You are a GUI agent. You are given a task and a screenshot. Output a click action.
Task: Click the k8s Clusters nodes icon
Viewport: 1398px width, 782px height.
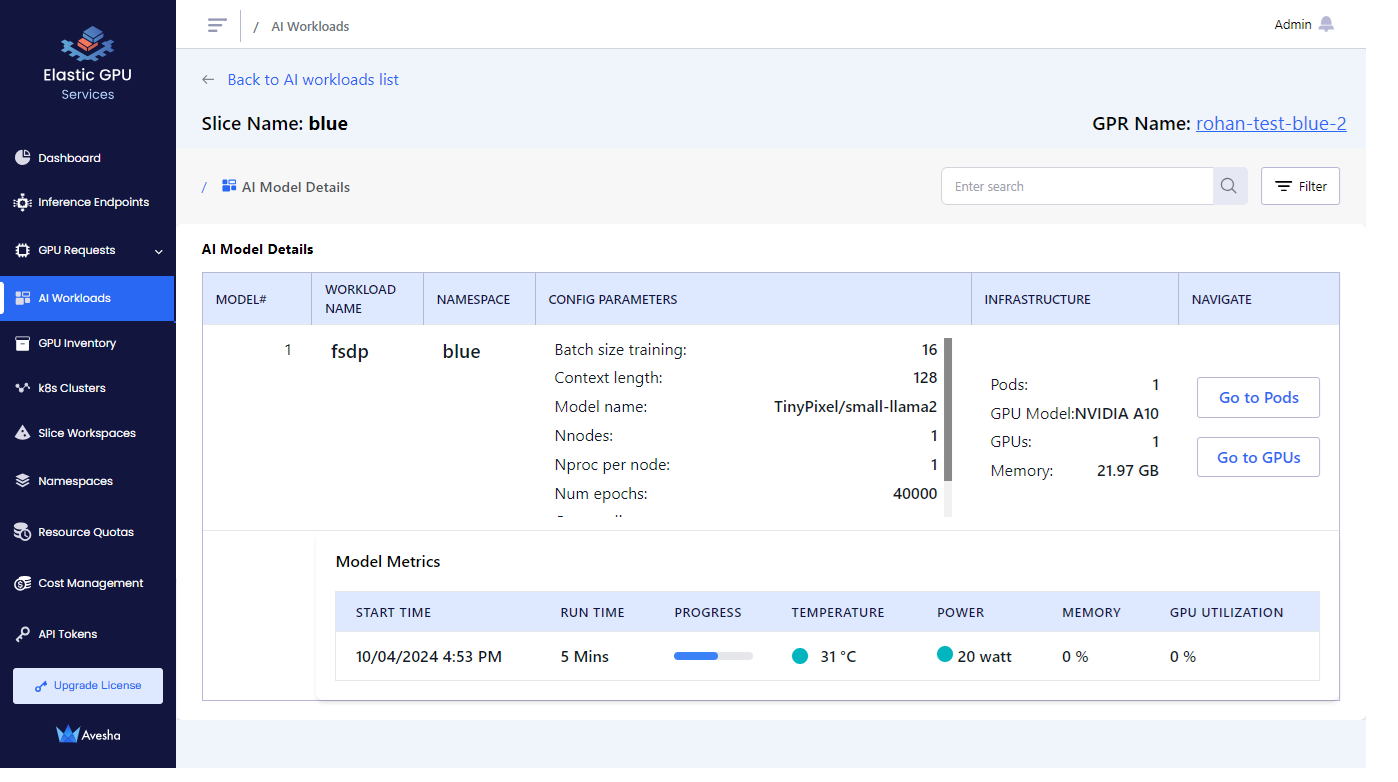[x=22, y=388]
